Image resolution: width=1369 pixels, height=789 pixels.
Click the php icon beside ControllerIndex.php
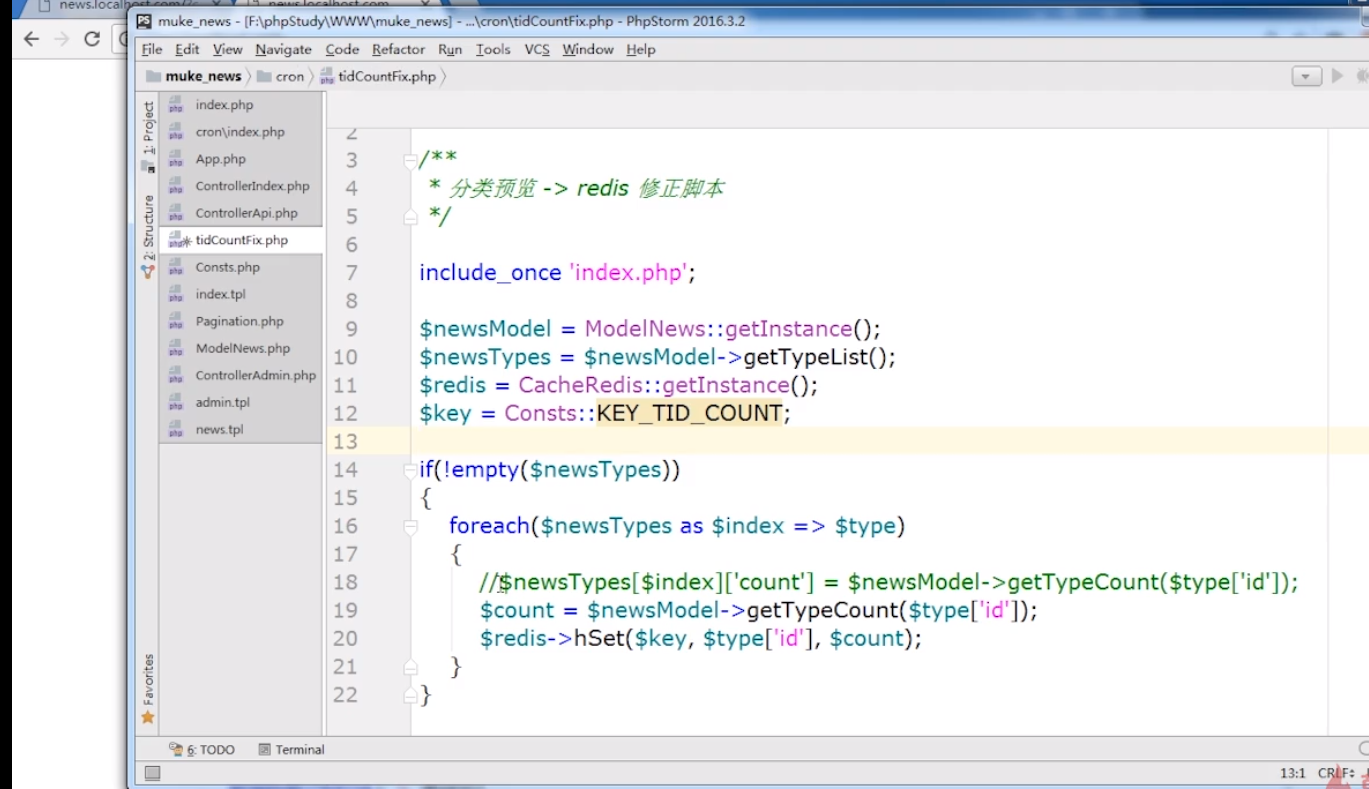[176, 186]
